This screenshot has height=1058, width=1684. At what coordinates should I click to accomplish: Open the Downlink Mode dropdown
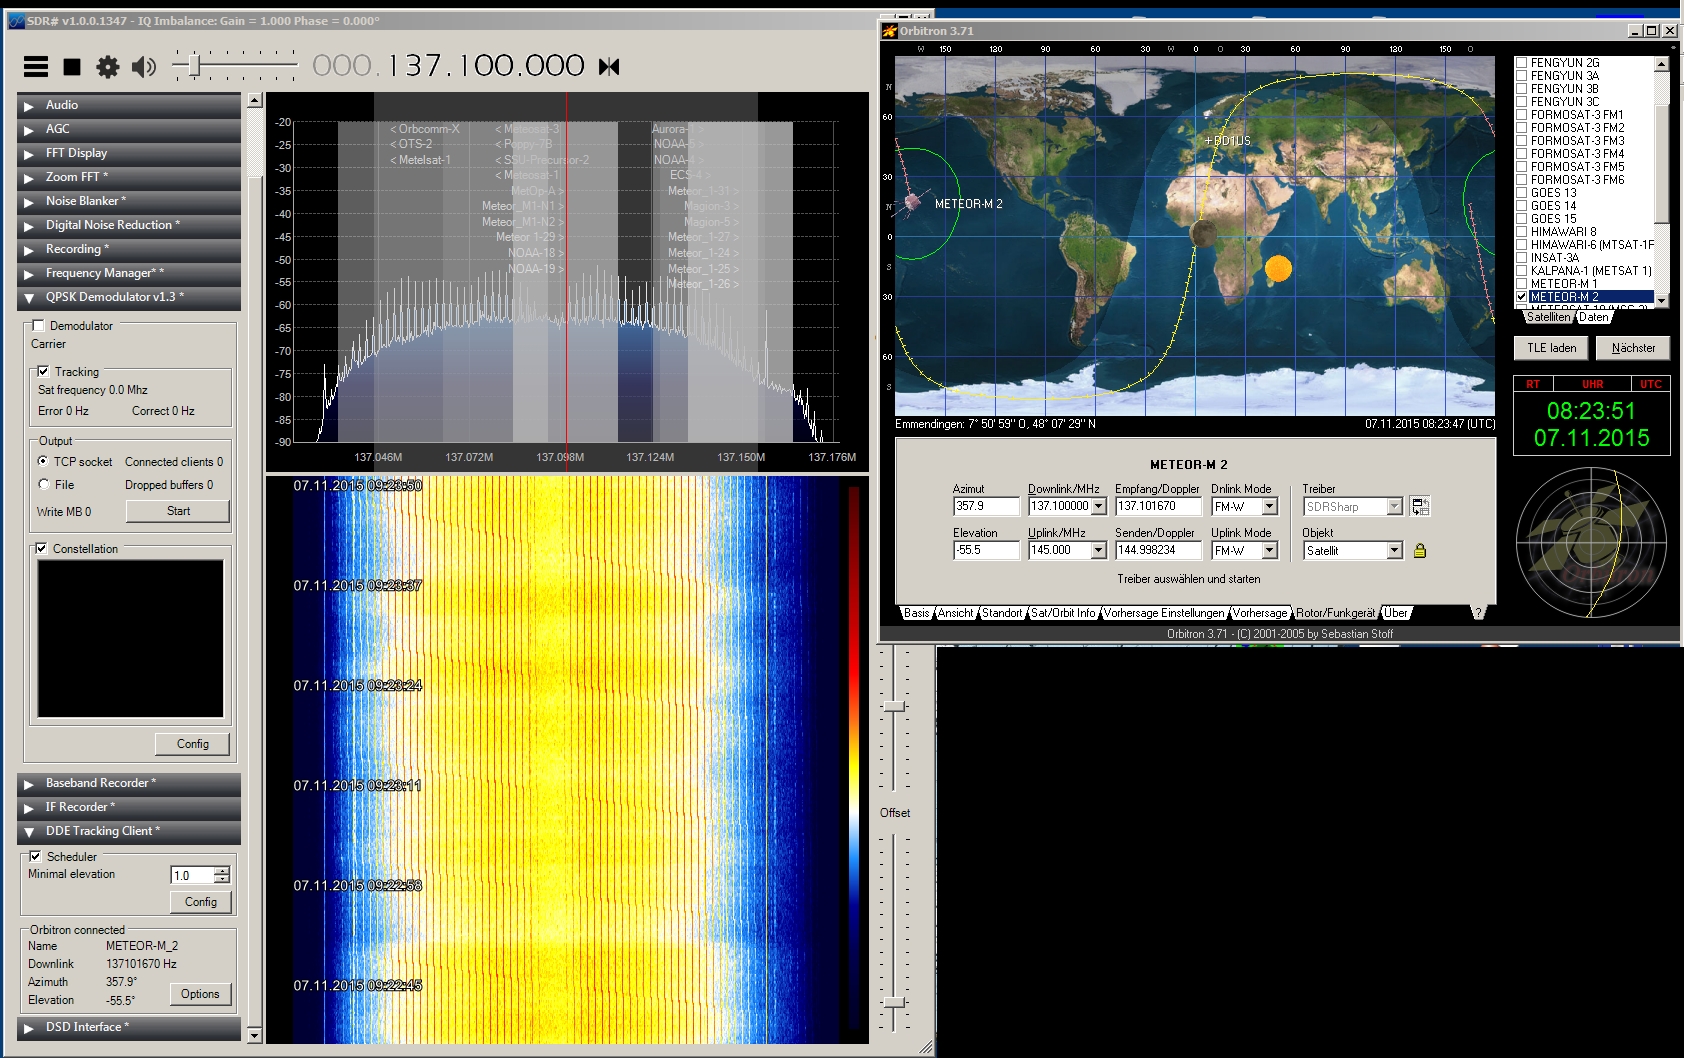(x=1269, y=507)
